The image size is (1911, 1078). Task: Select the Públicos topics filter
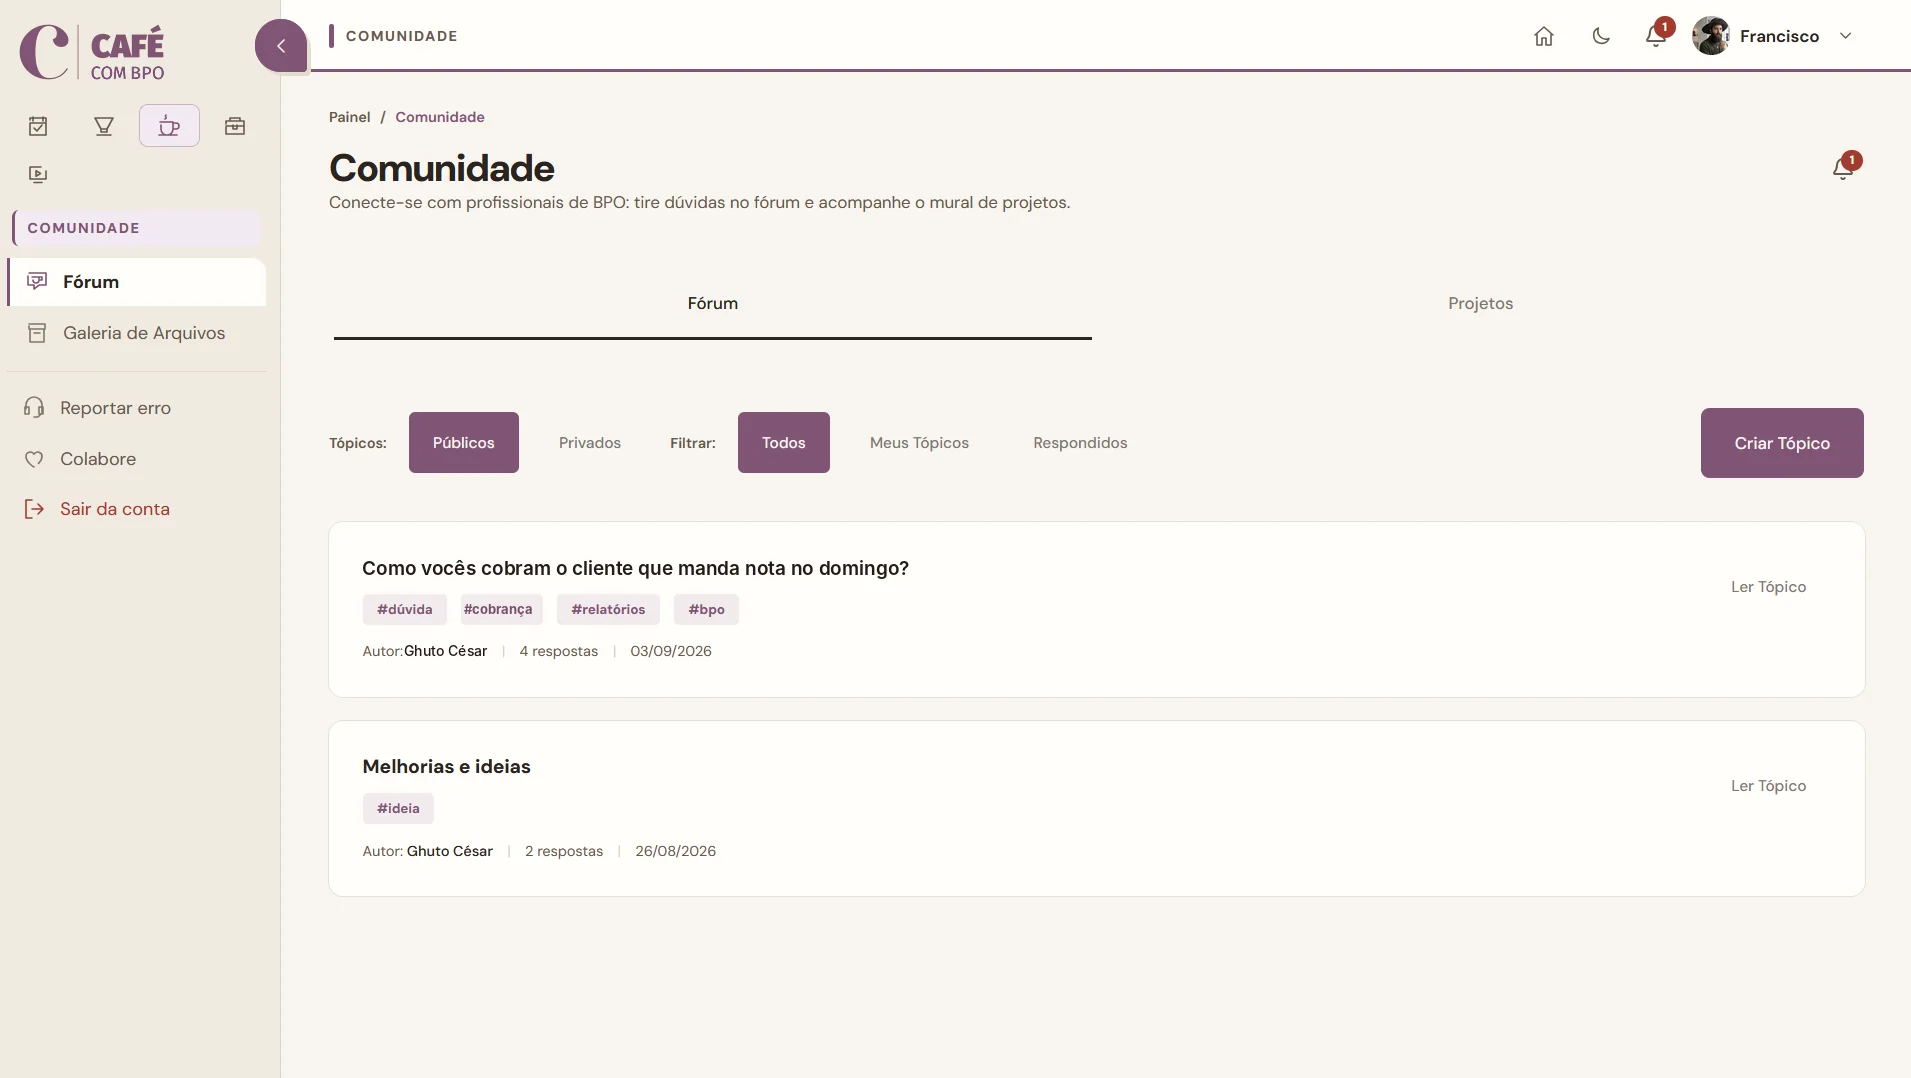pos(464,443)
